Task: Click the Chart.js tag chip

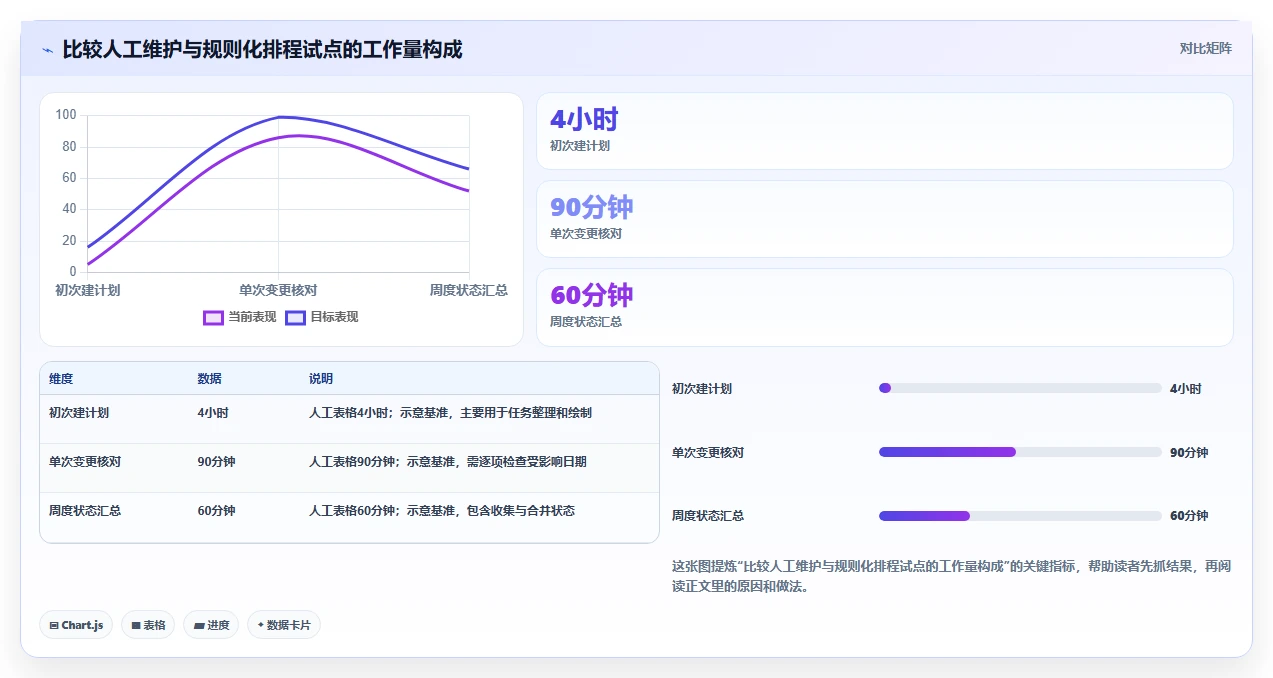Action: 77,625
